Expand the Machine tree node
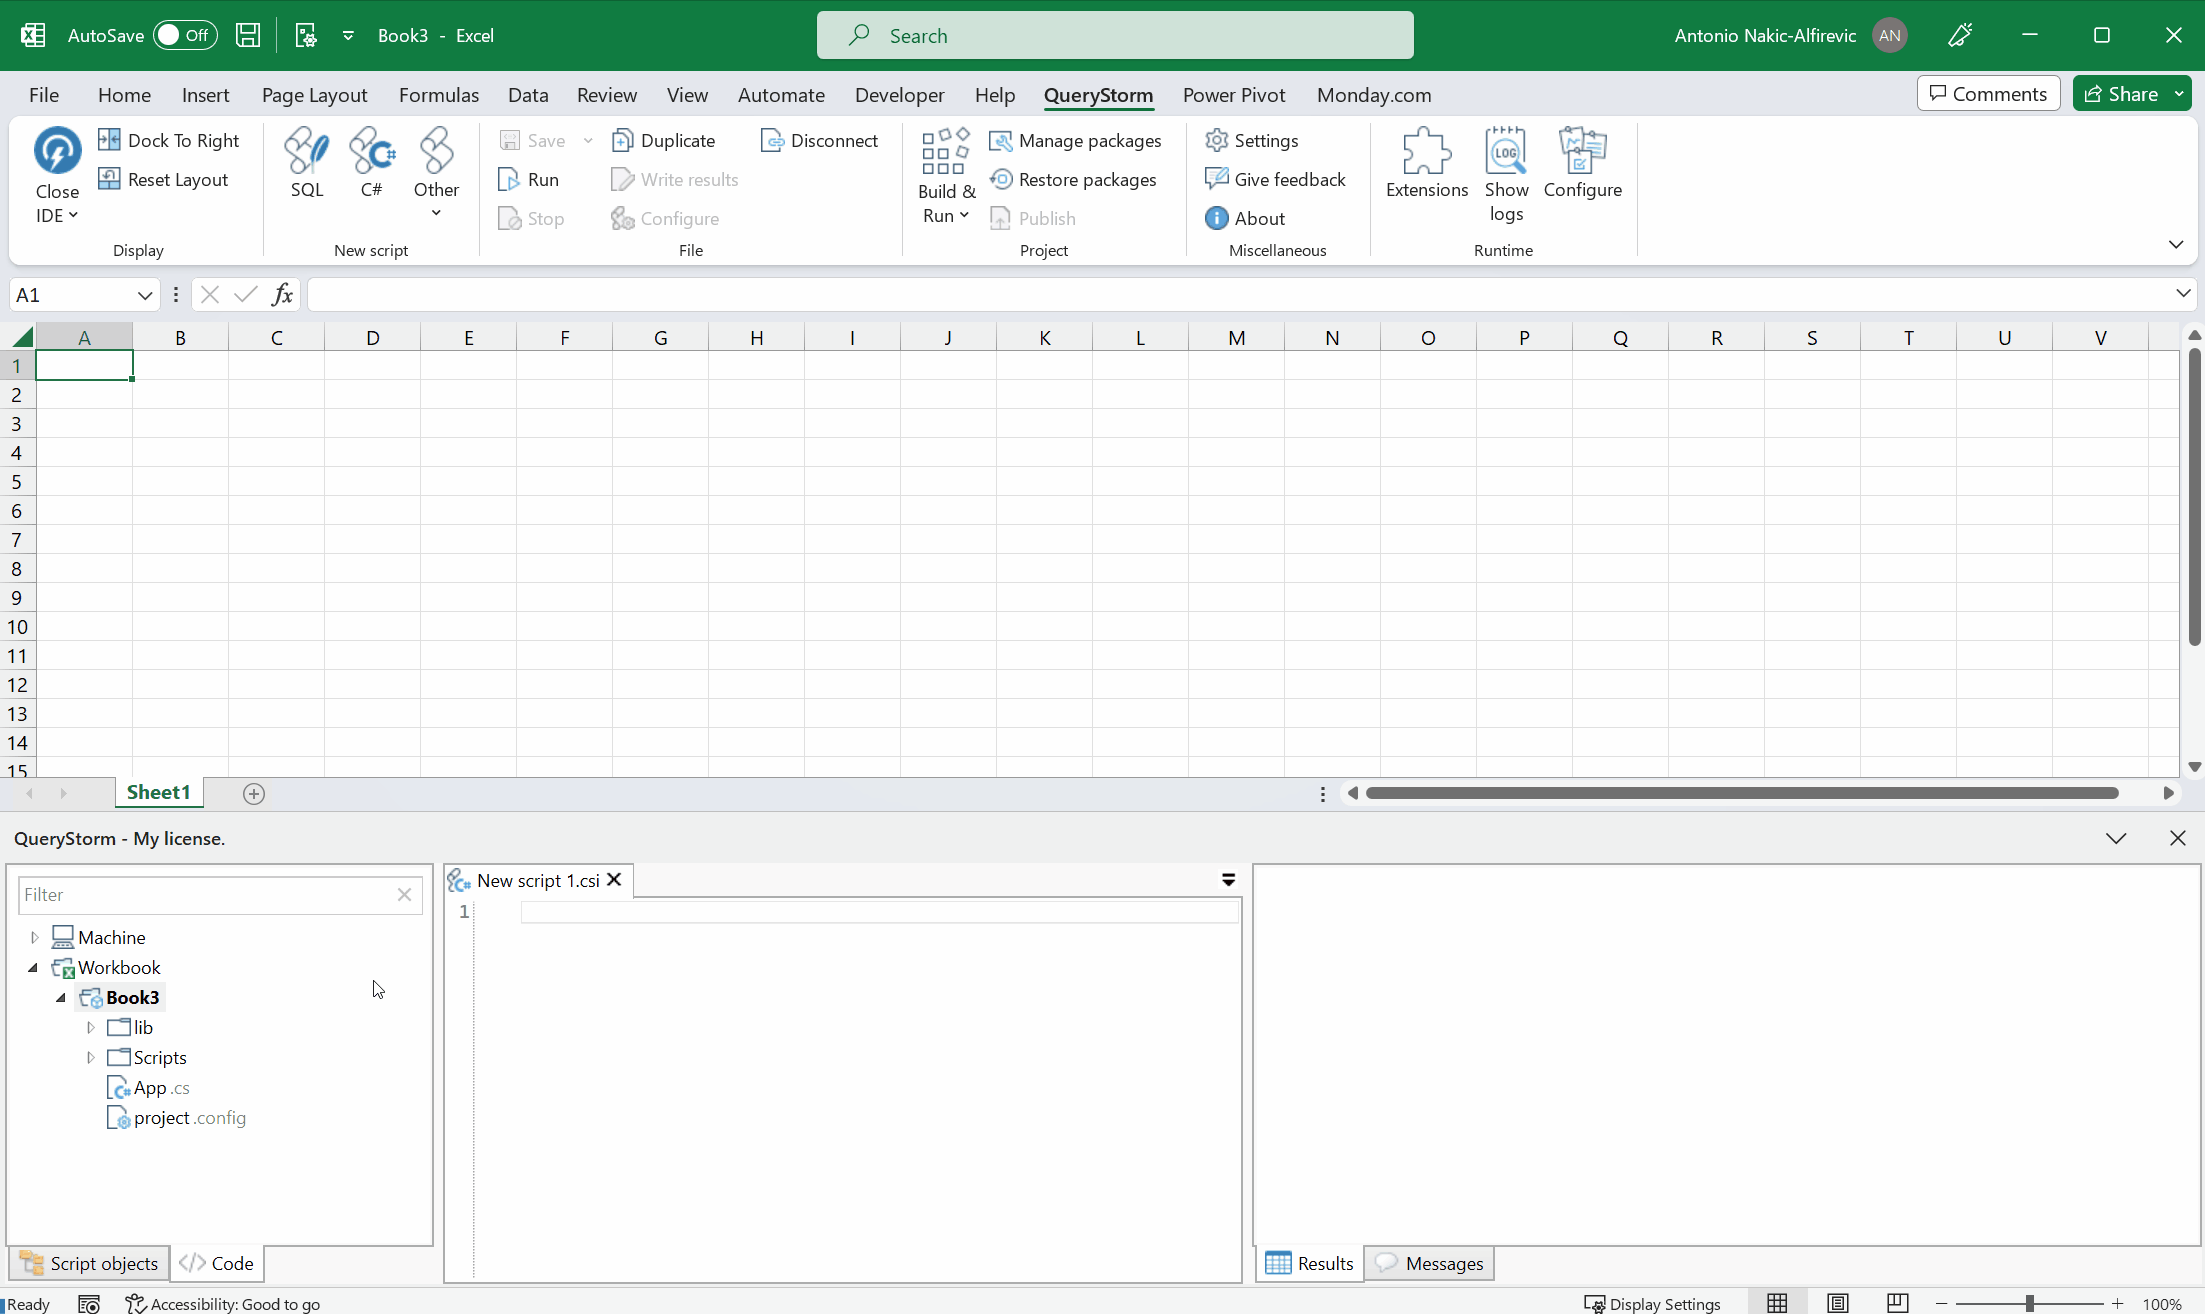Viewport: 2205px width, 1314px height. pyautogui.click(x=34, y=935)
